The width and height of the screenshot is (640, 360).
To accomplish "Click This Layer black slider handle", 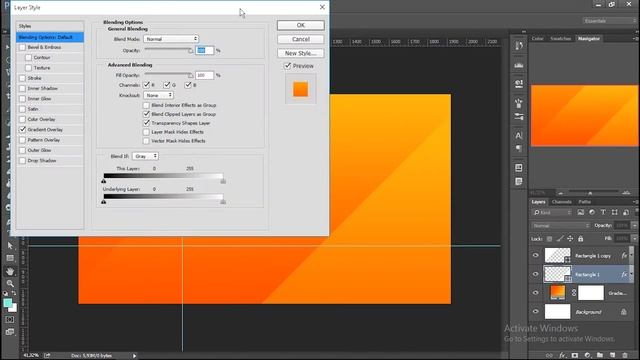I will point(104,181).
